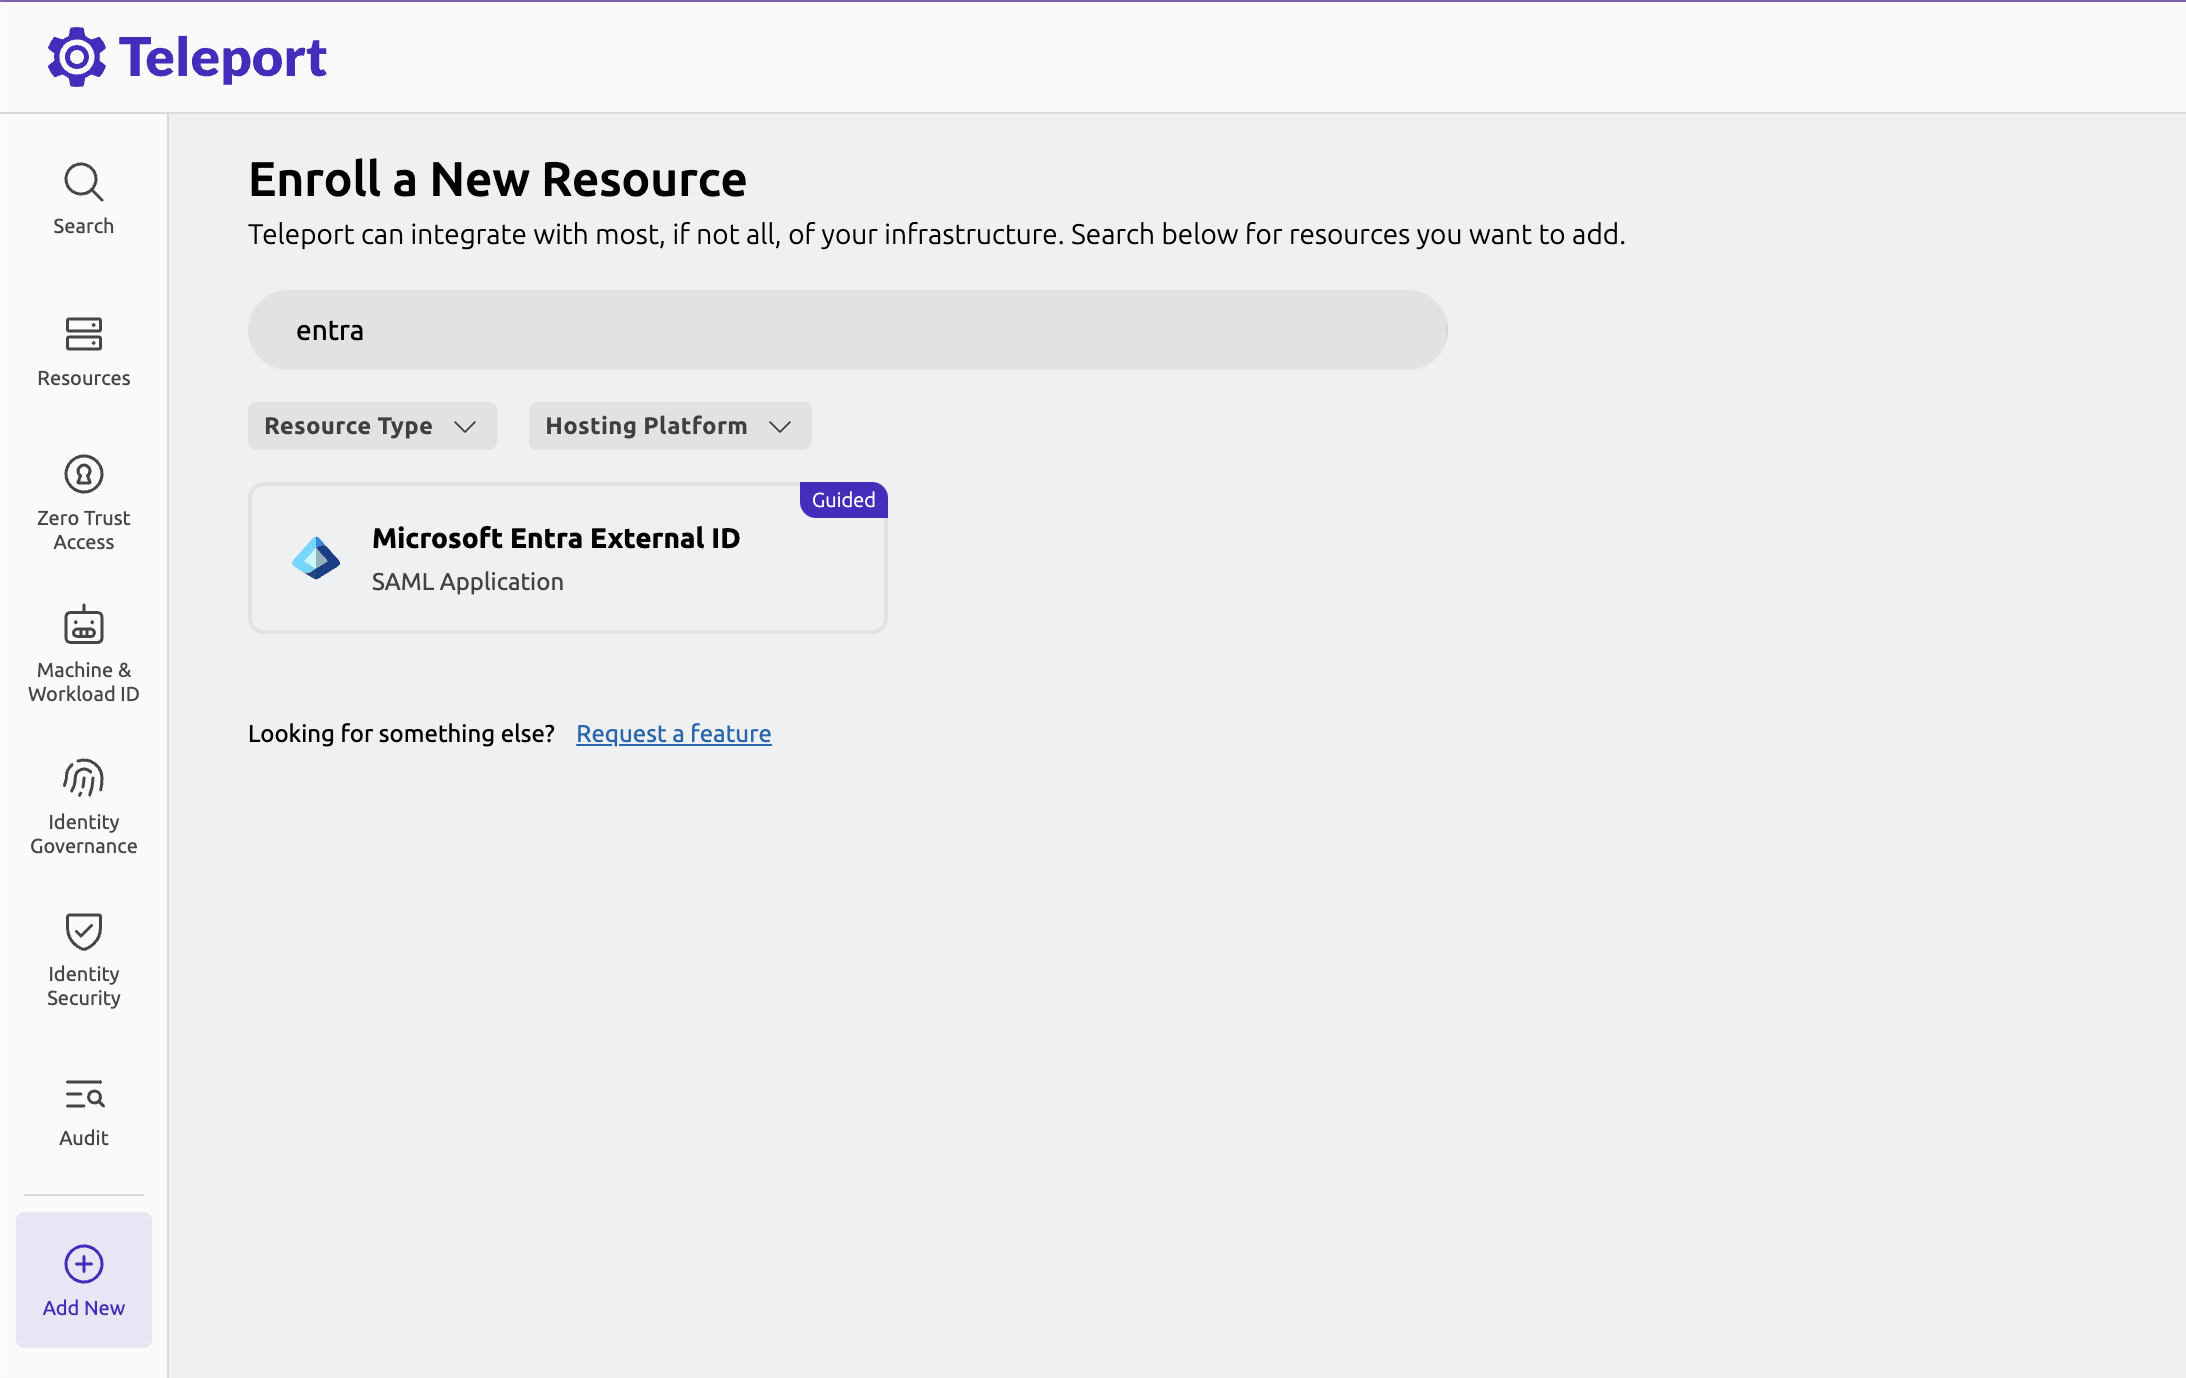This screenshot has width=2186, height=1378.
Task: Click the Microsoft Entra External ID logo
Action: click(x=315, y=557)
